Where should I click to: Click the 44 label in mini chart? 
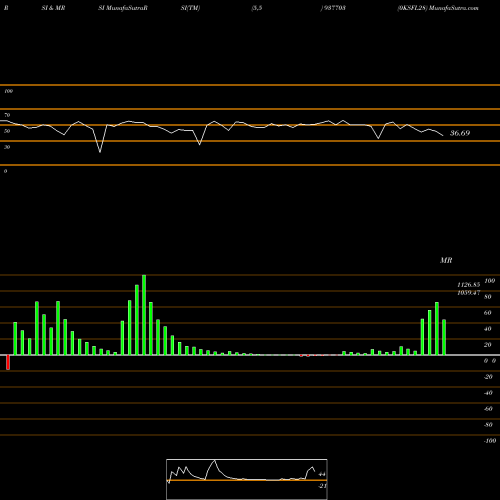pyautogui.click(x=322, y=474)
